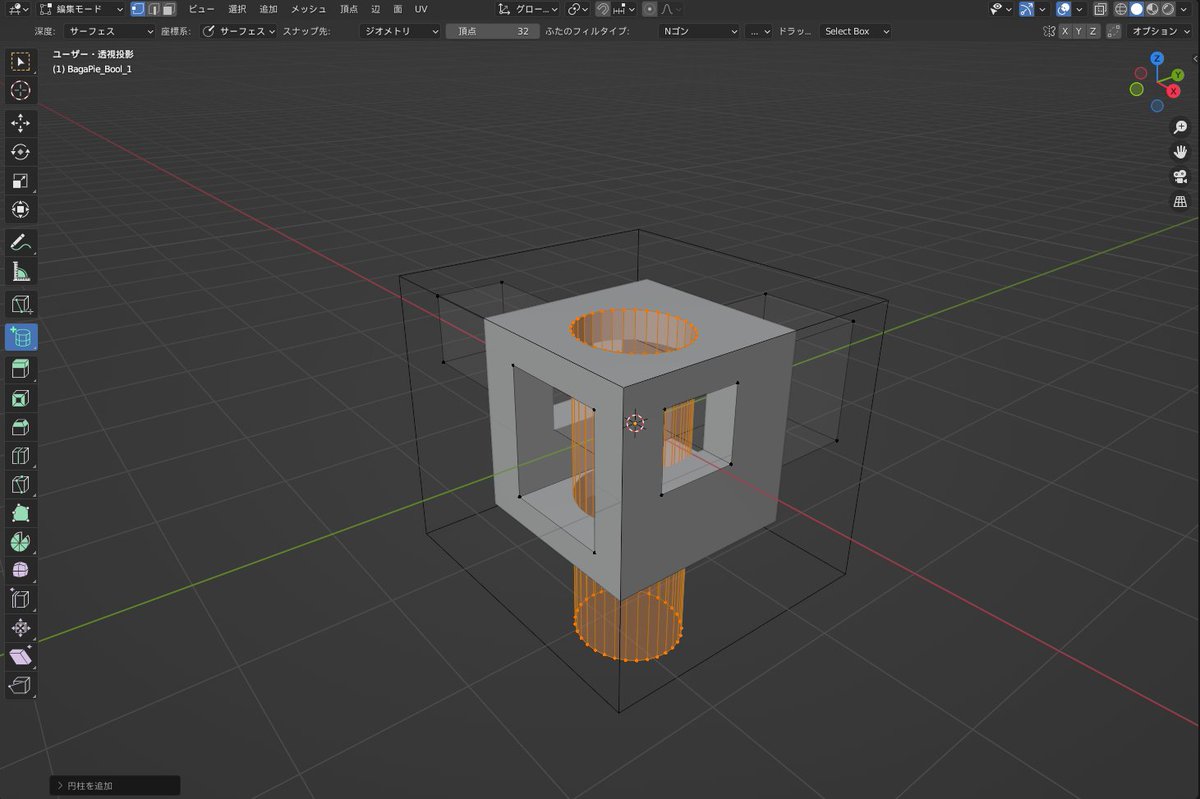The width and height of the screenshot is (1200, 799).
Task: Open the 選択 menu
Action: 237,9
